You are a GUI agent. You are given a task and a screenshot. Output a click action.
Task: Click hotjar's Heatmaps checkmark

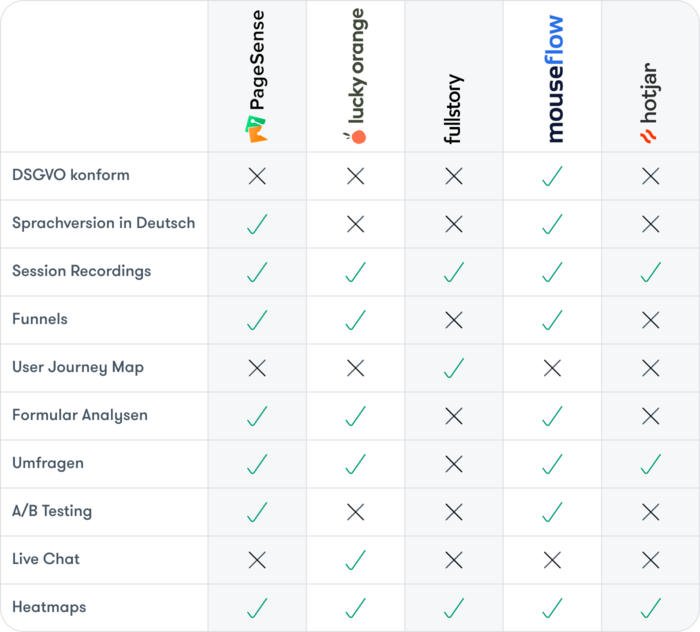pos(650,608)
